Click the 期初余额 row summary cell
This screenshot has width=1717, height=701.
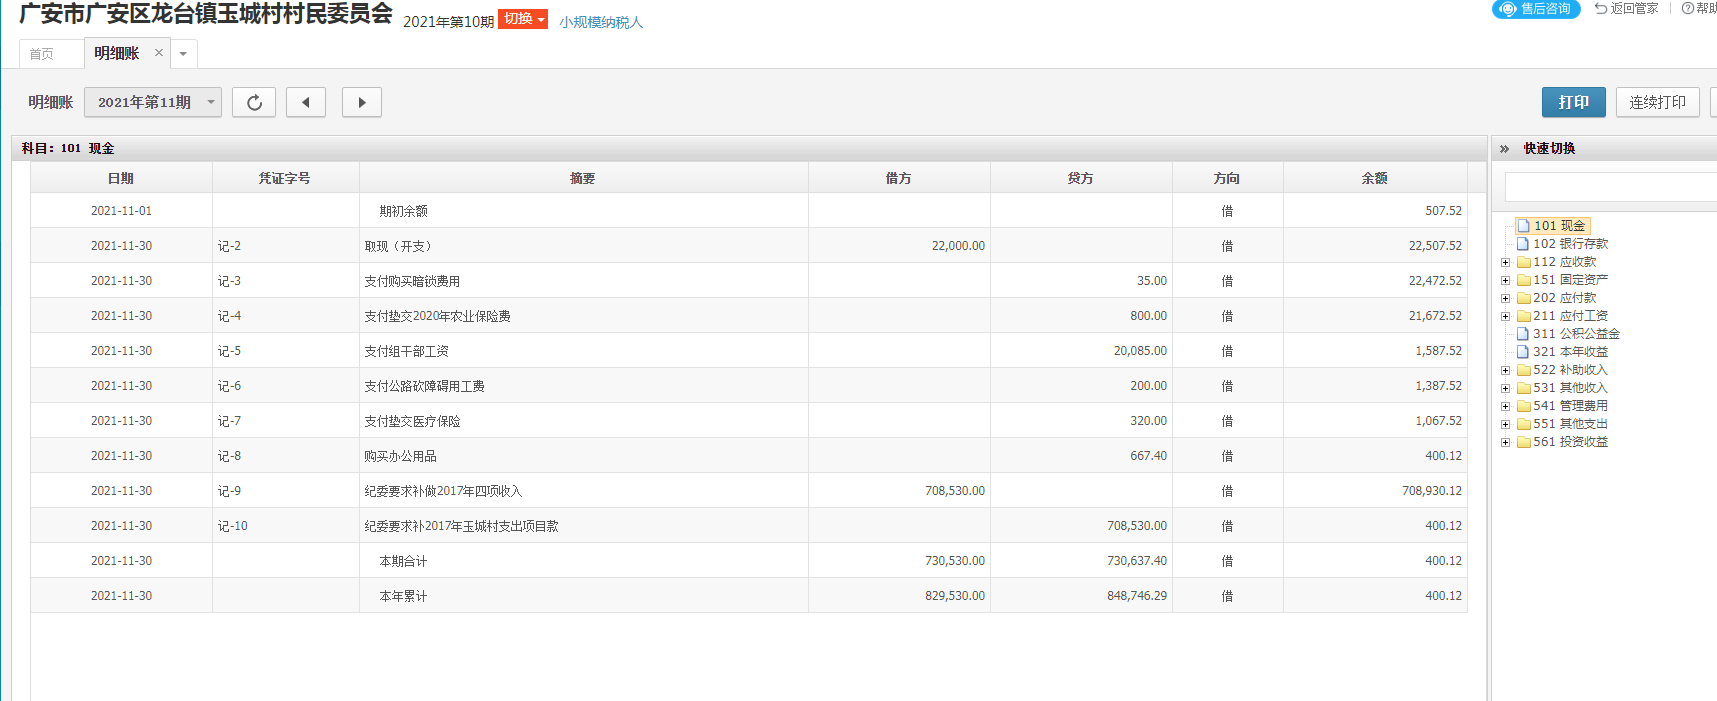click(x=583, y=211)
